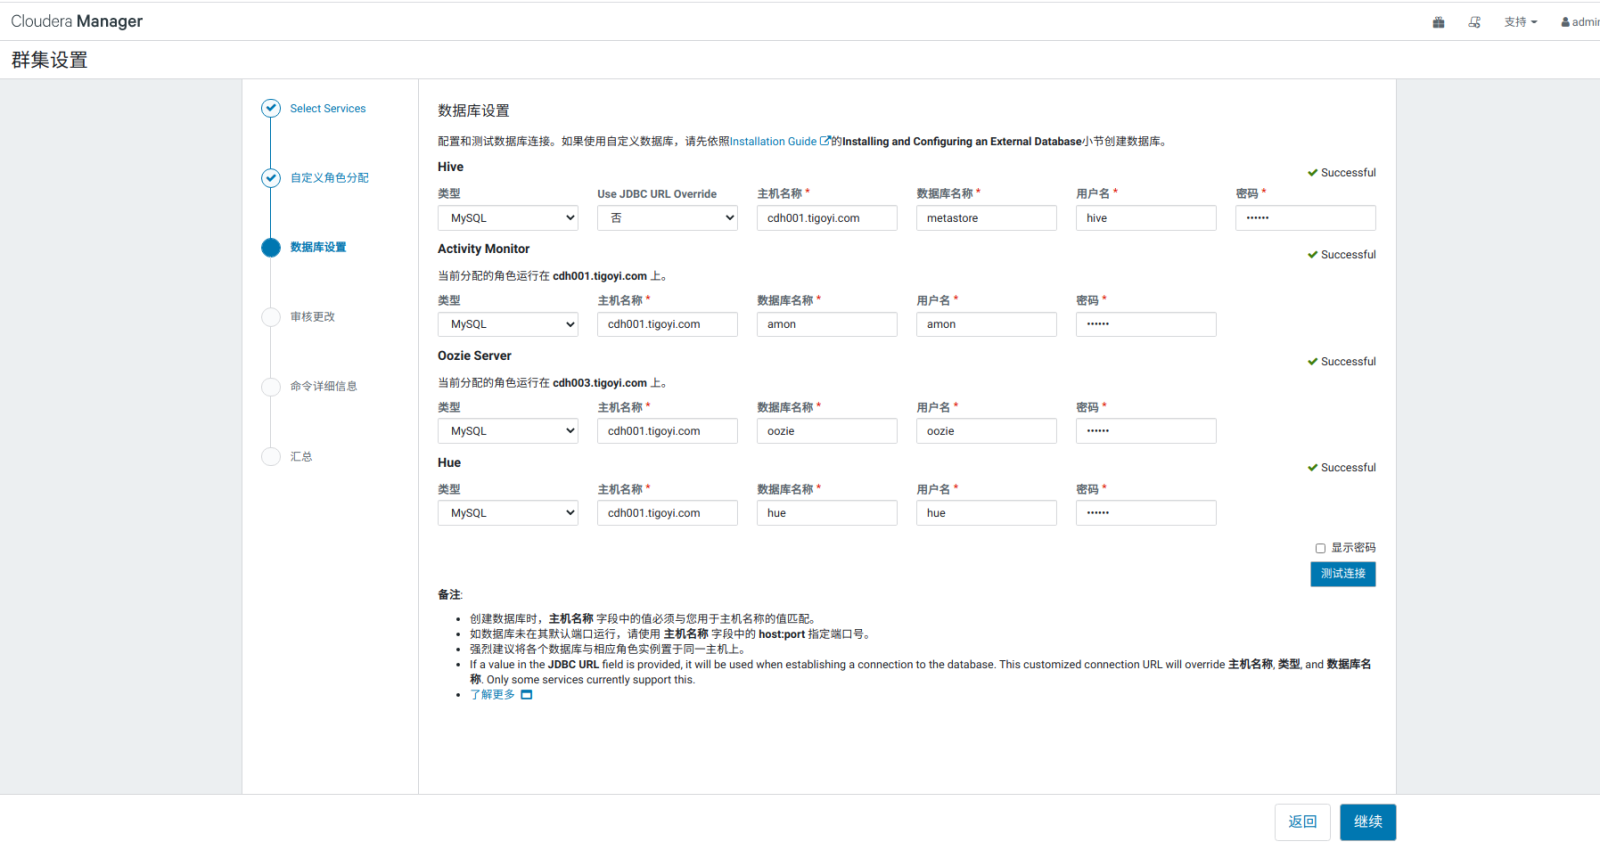
Task: Click the Oozie Server section heading
Action: 474,356
